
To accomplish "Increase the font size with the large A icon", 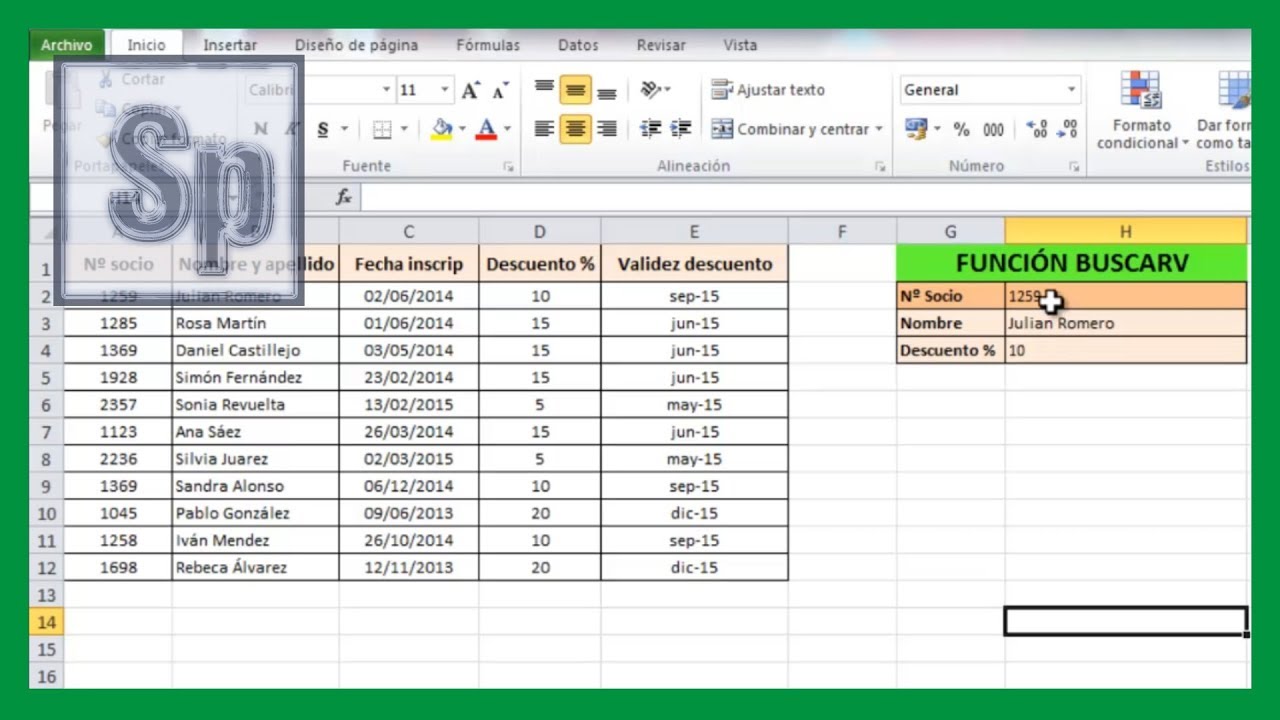I will click(x=470, y=90).
